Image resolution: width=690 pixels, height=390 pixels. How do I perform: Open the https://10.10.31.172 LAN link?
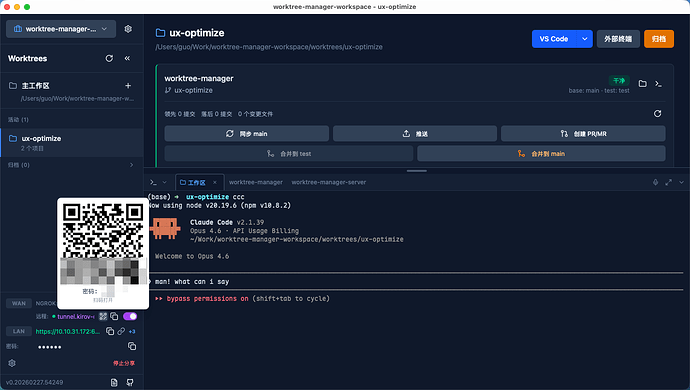pyautogui.click(x=68, y=331)
